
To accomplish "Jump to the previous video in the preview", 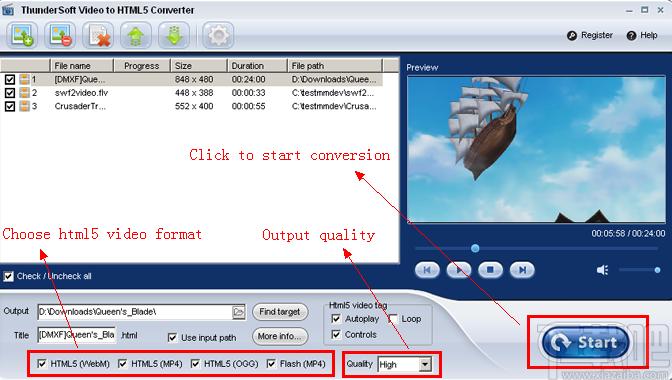I will coord(427,270).
